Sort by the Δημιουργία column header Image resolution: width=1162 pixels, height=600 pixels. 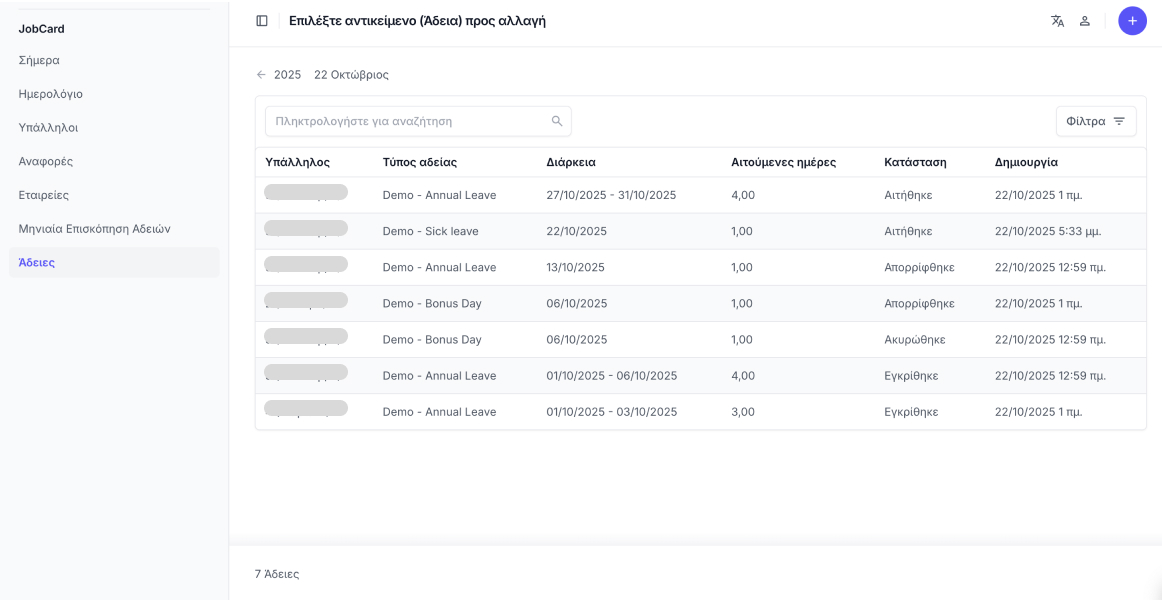(x=1026, y=162)
